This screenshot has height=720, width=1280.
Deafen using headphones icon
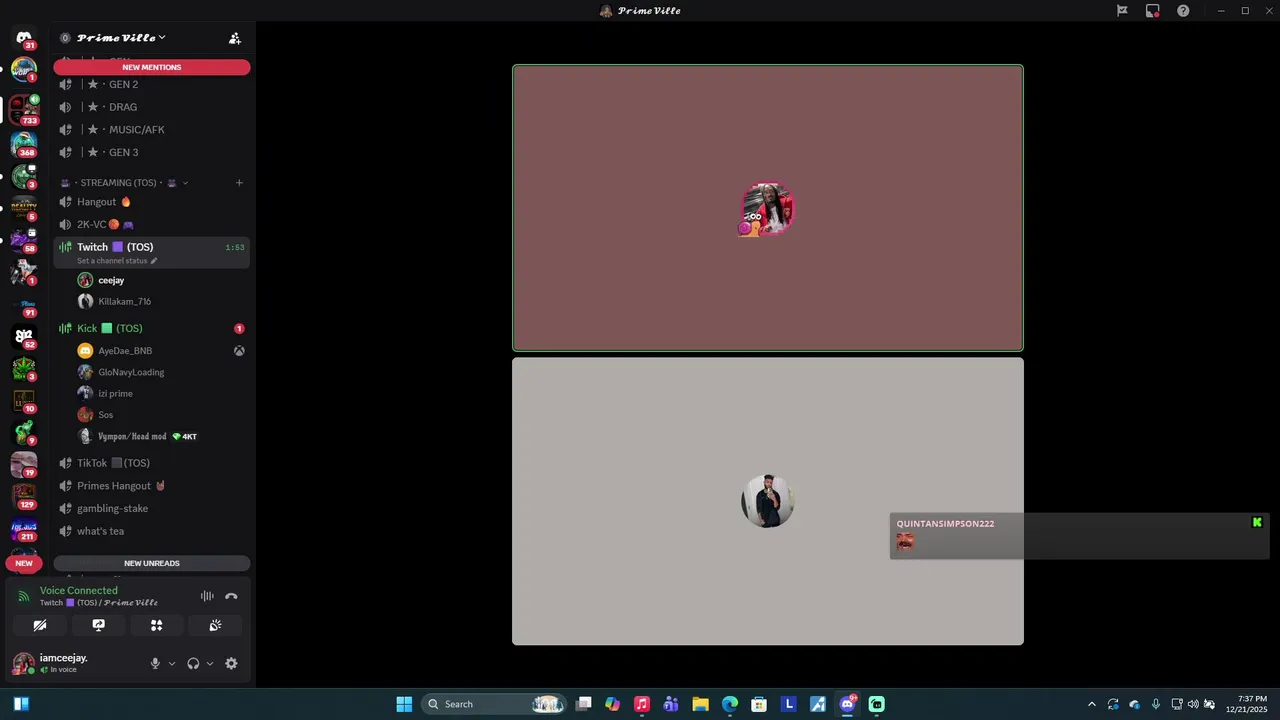click(x=193, y=663)
